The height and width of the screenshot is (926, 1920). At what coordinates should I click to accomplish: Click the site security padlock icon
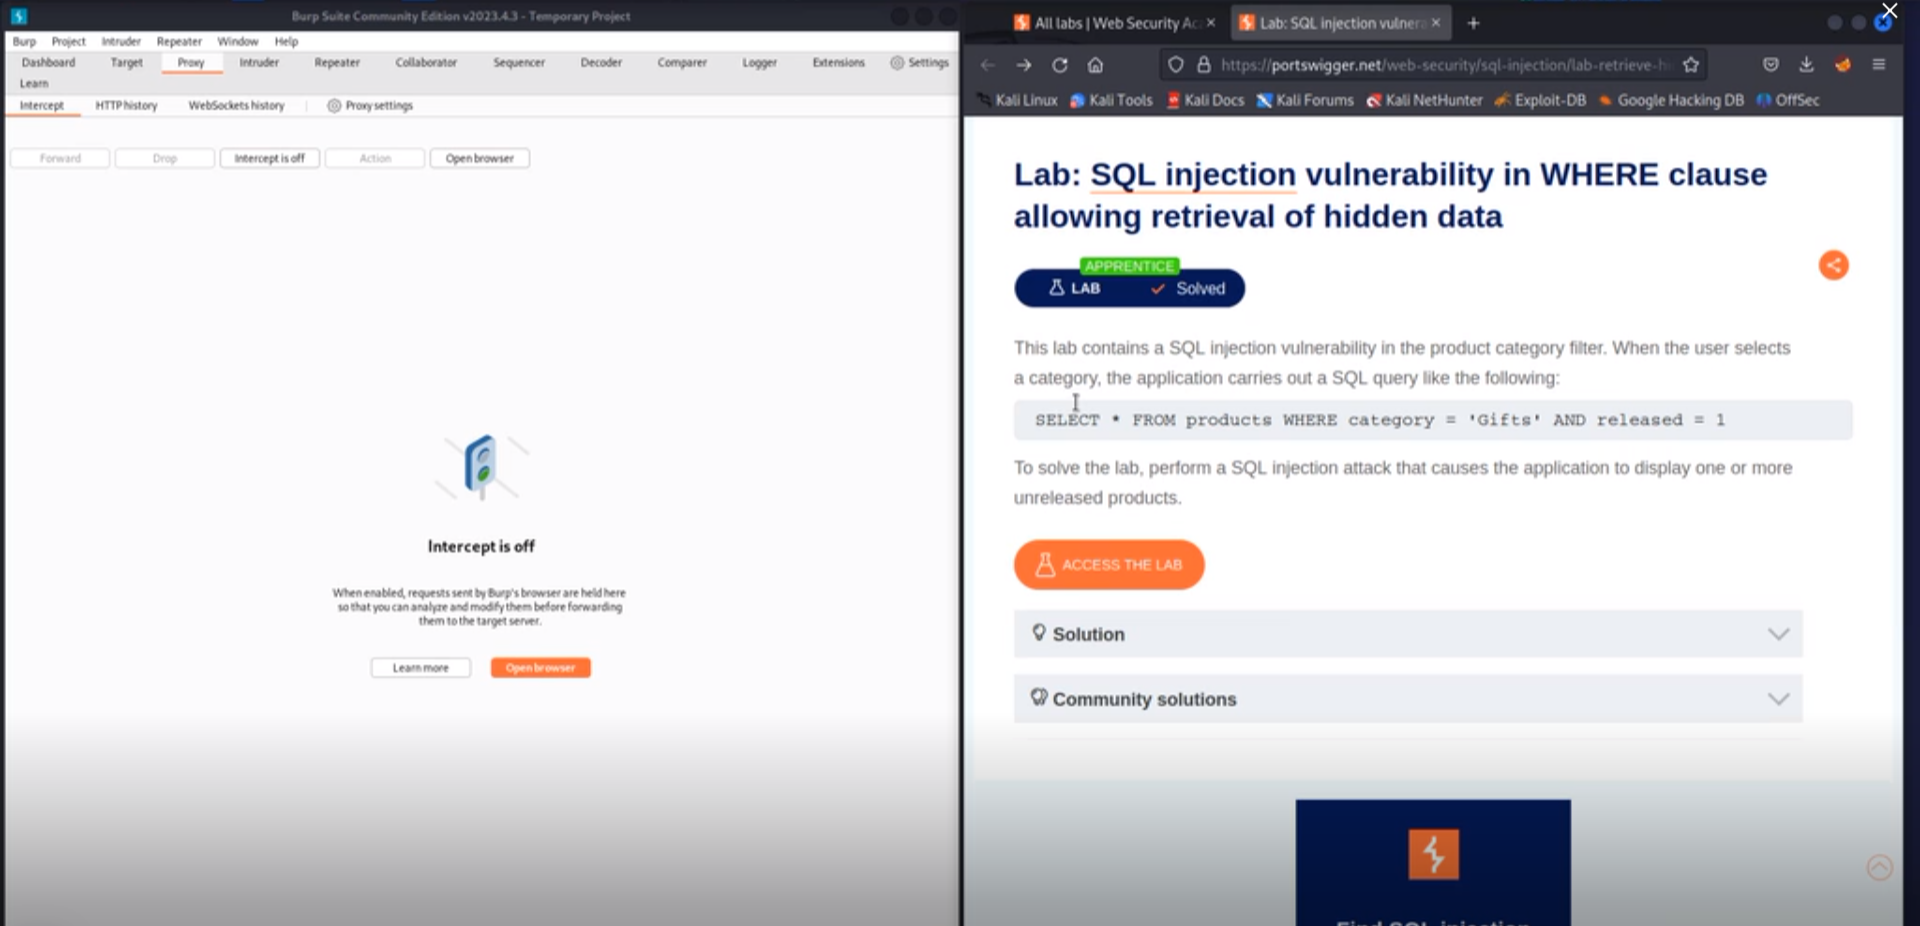pyautogui.click(x=1204, y=65)
